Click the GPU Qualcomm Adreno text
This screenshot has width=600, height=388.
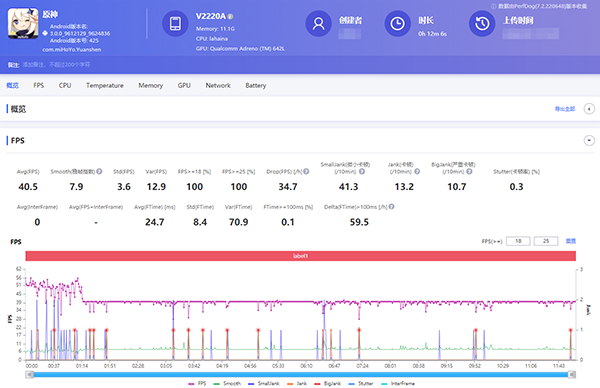[x=240, y=49]
